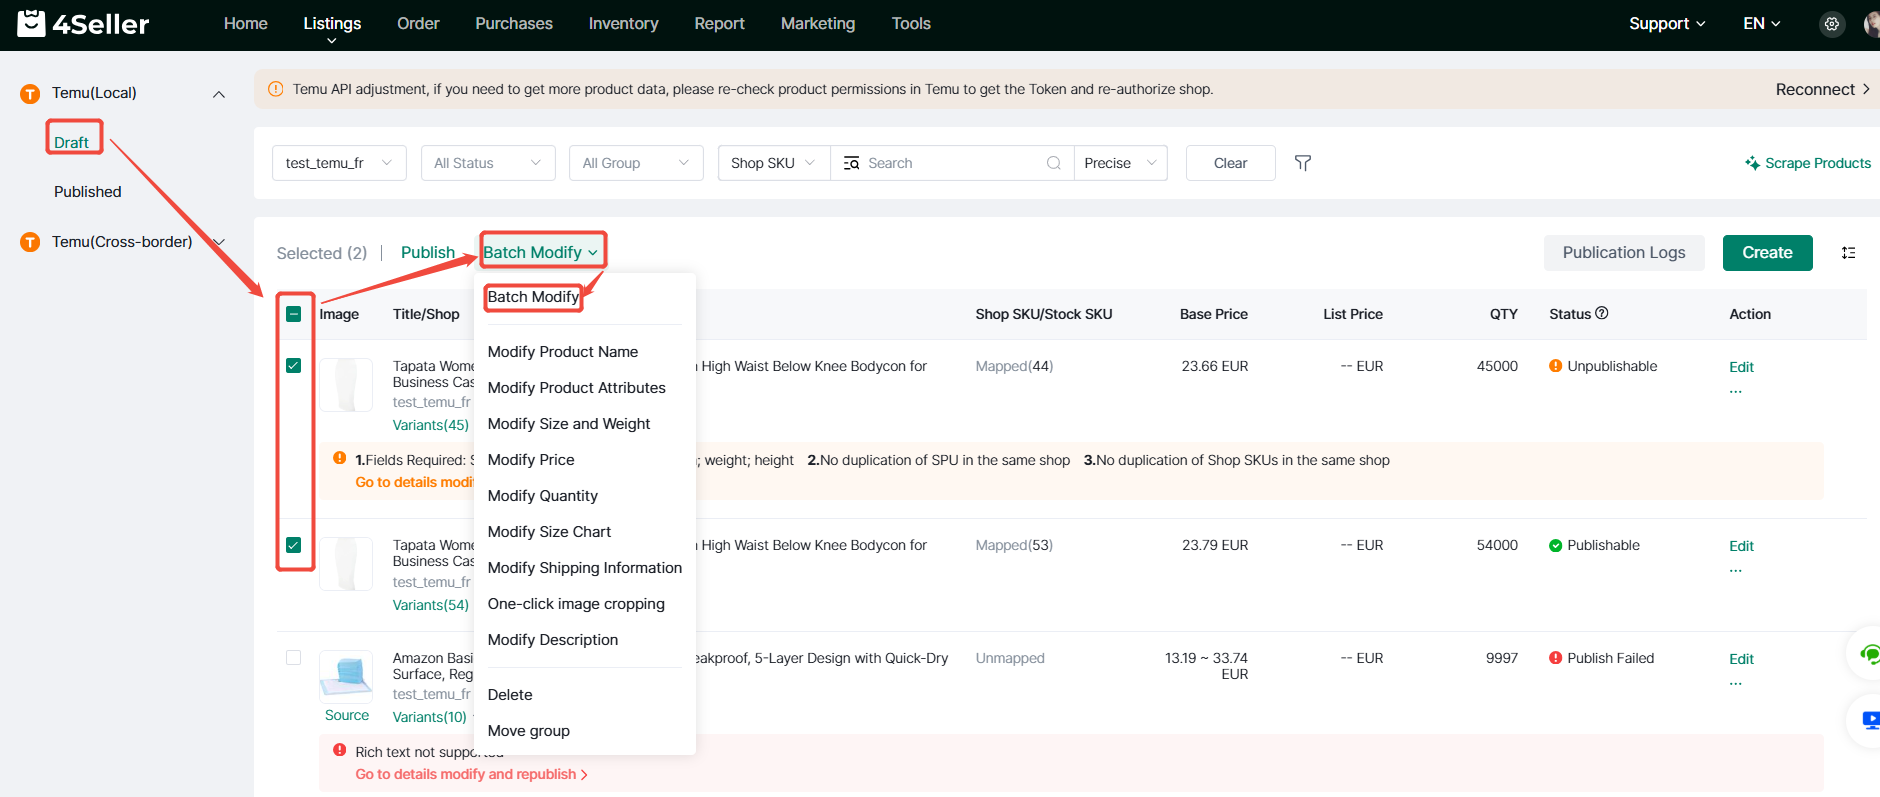Open the Shop SKU search type dropdown

[x=774, y=163]
